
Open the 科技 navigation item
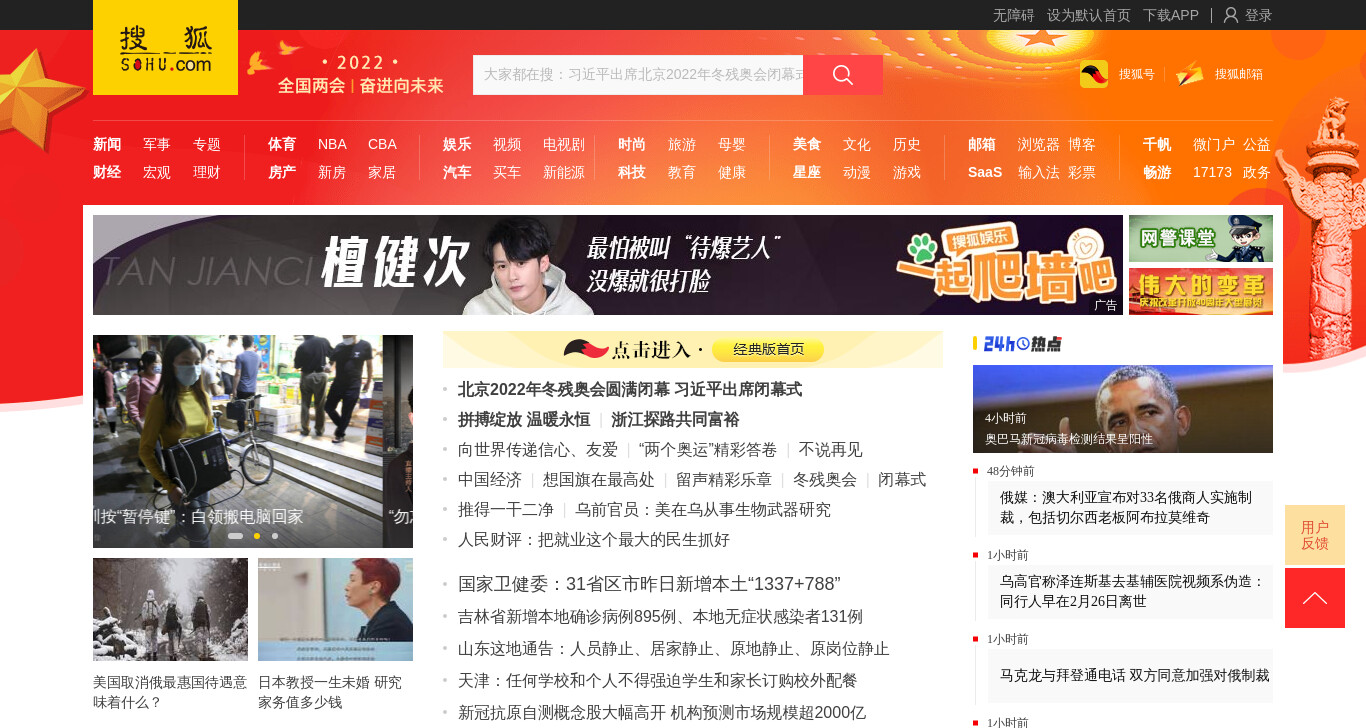pos(632,172)
